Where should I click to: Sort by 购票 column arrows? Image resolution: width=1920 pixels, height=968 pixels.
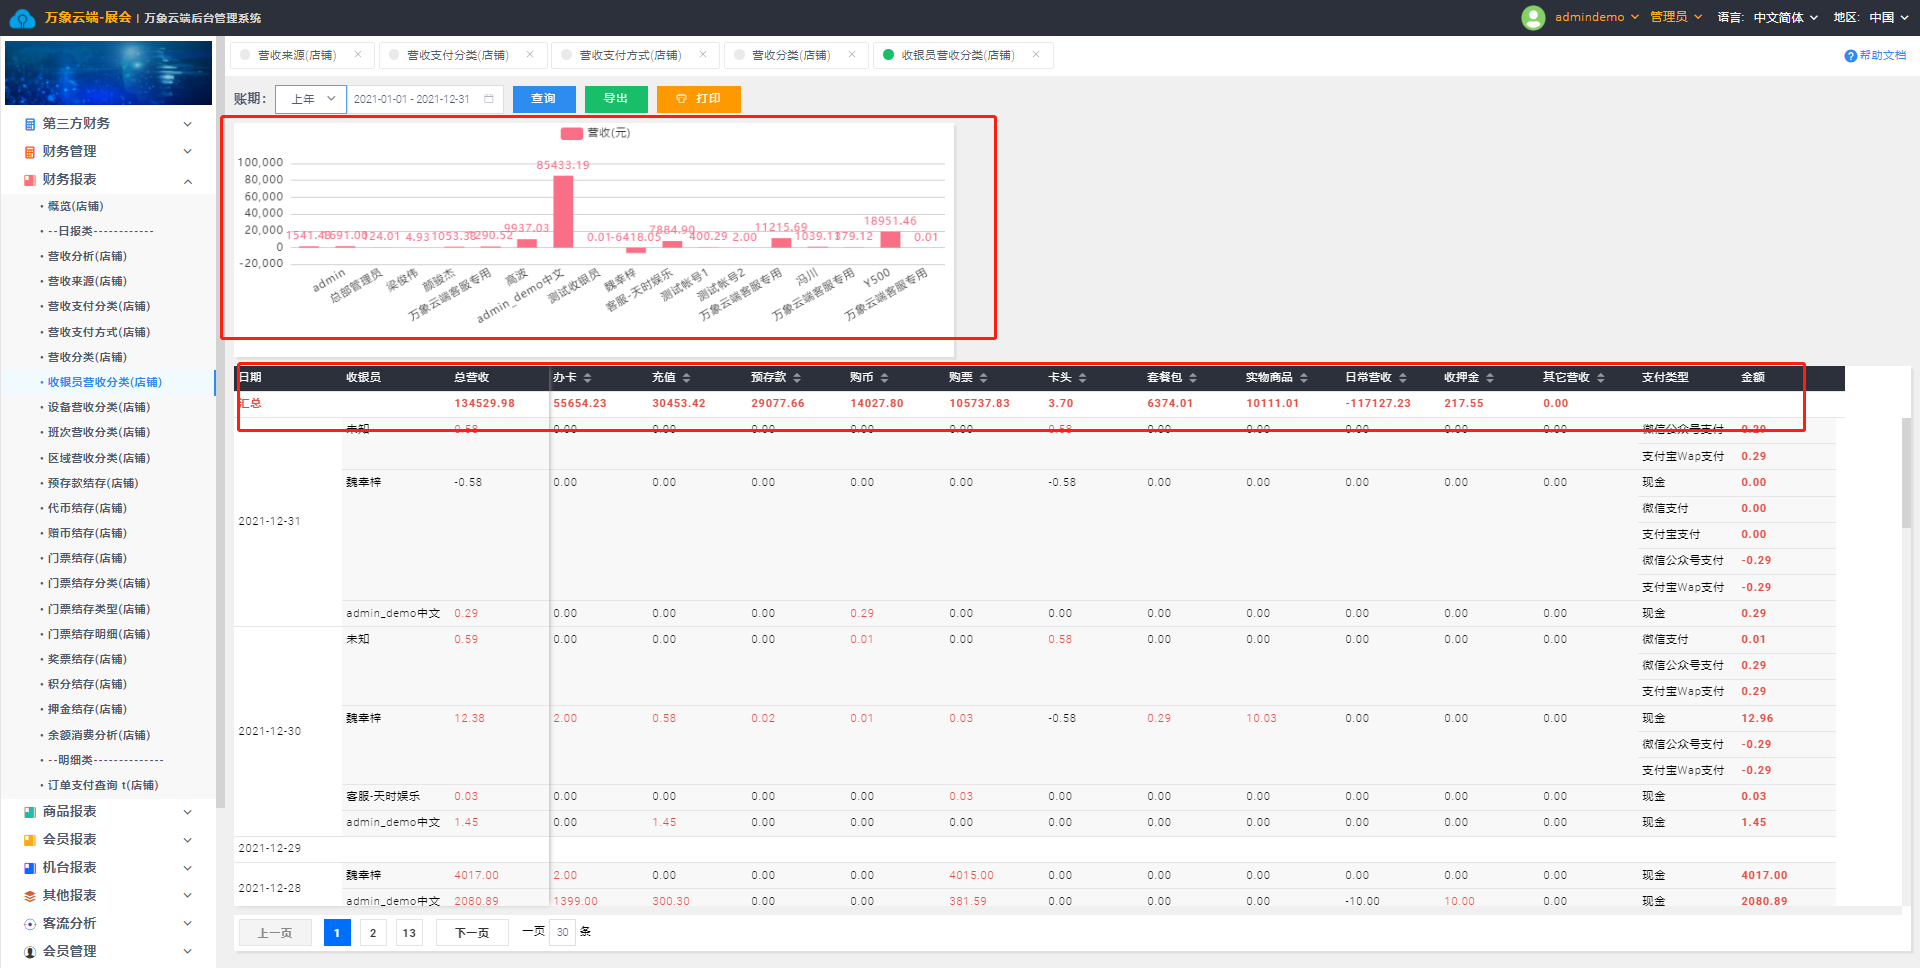click(x=984, y=378)
